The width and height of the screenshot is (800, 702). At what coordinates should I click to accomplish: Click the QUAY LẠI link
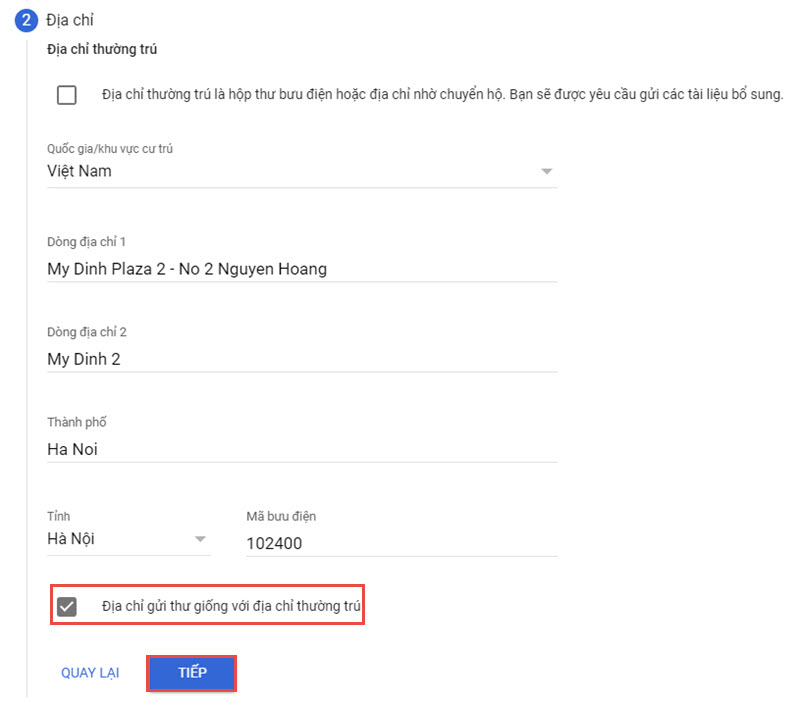pos(90,673)
